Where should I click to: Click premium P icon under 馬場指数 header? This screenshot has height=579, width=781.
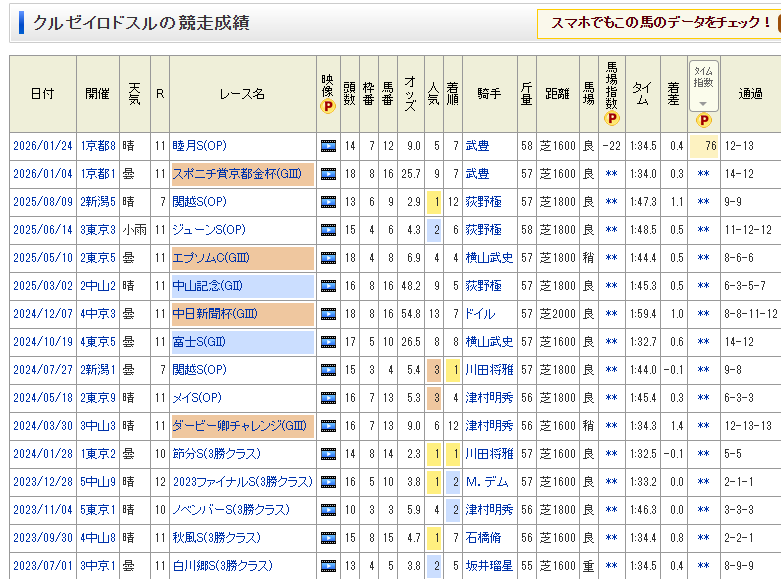[612, 118]
